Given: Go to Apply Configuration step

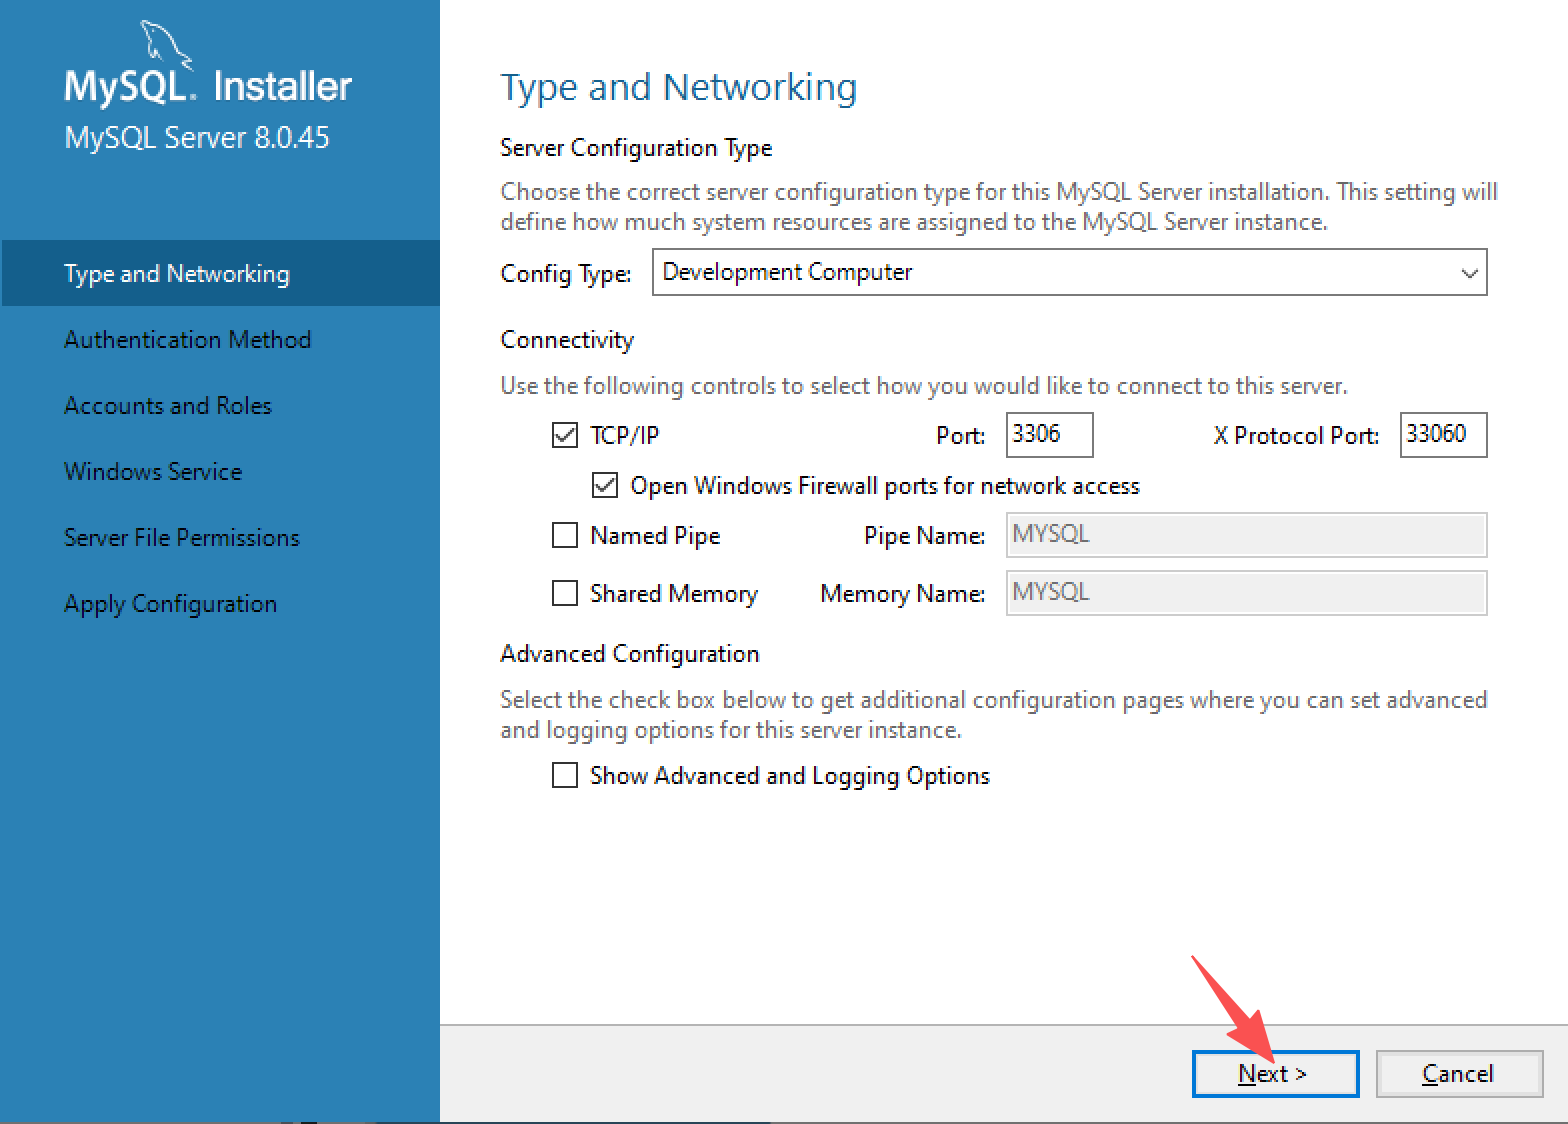Looking at the screenshot, I should [220, 603].
